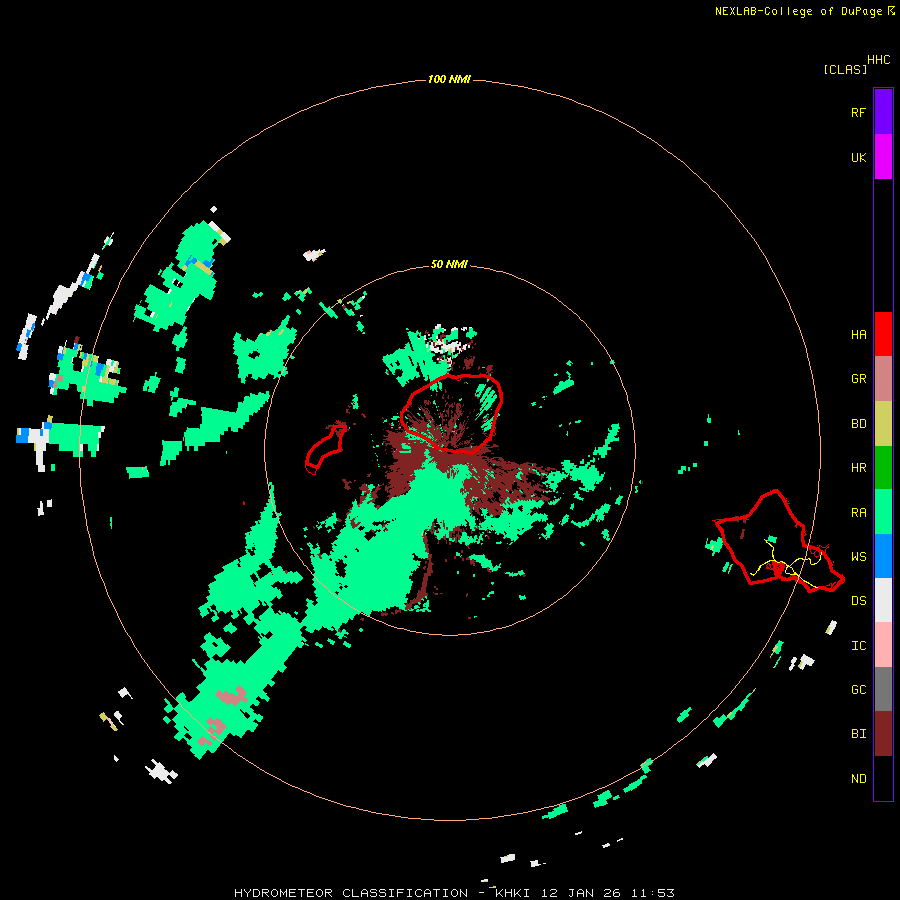Click the DS white legend swatch

[x=883, y=600]
